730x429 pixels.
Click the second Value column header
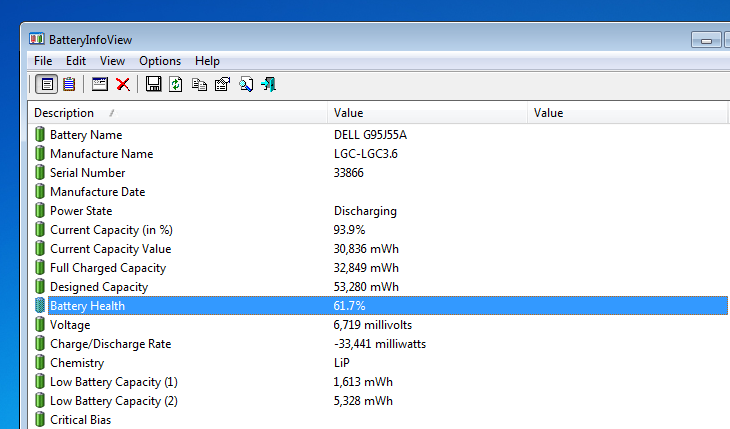point(628,113)
